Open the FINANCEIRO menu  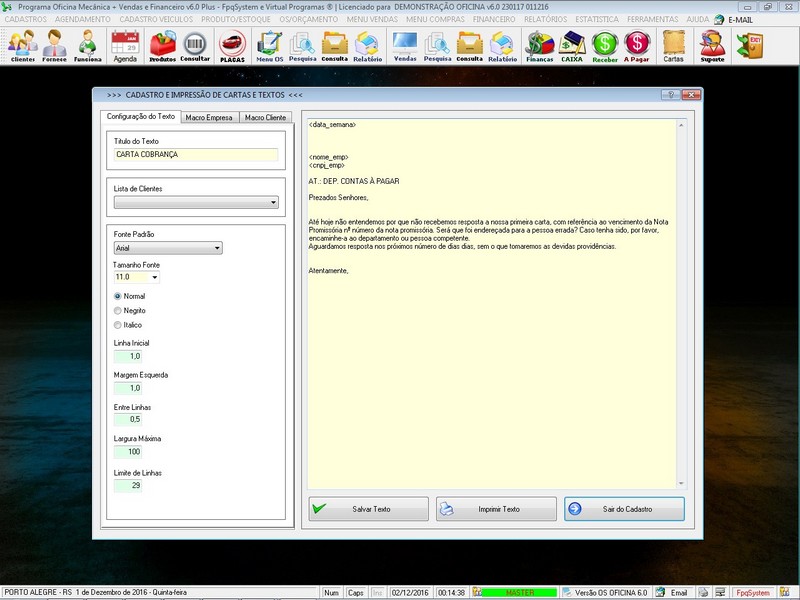point(494,19)
